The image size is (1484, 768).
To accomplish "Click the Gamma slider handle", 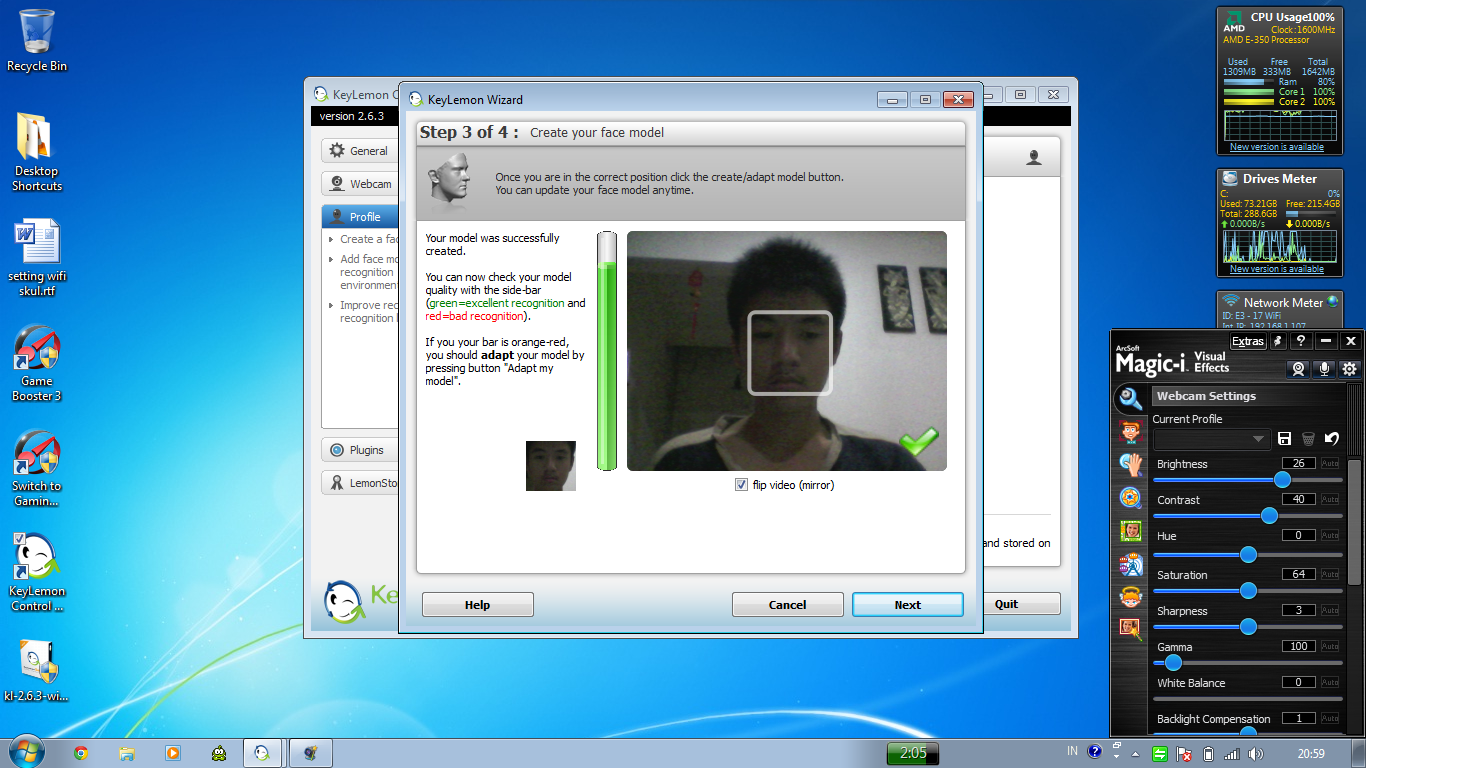I will pos(1173,663).
